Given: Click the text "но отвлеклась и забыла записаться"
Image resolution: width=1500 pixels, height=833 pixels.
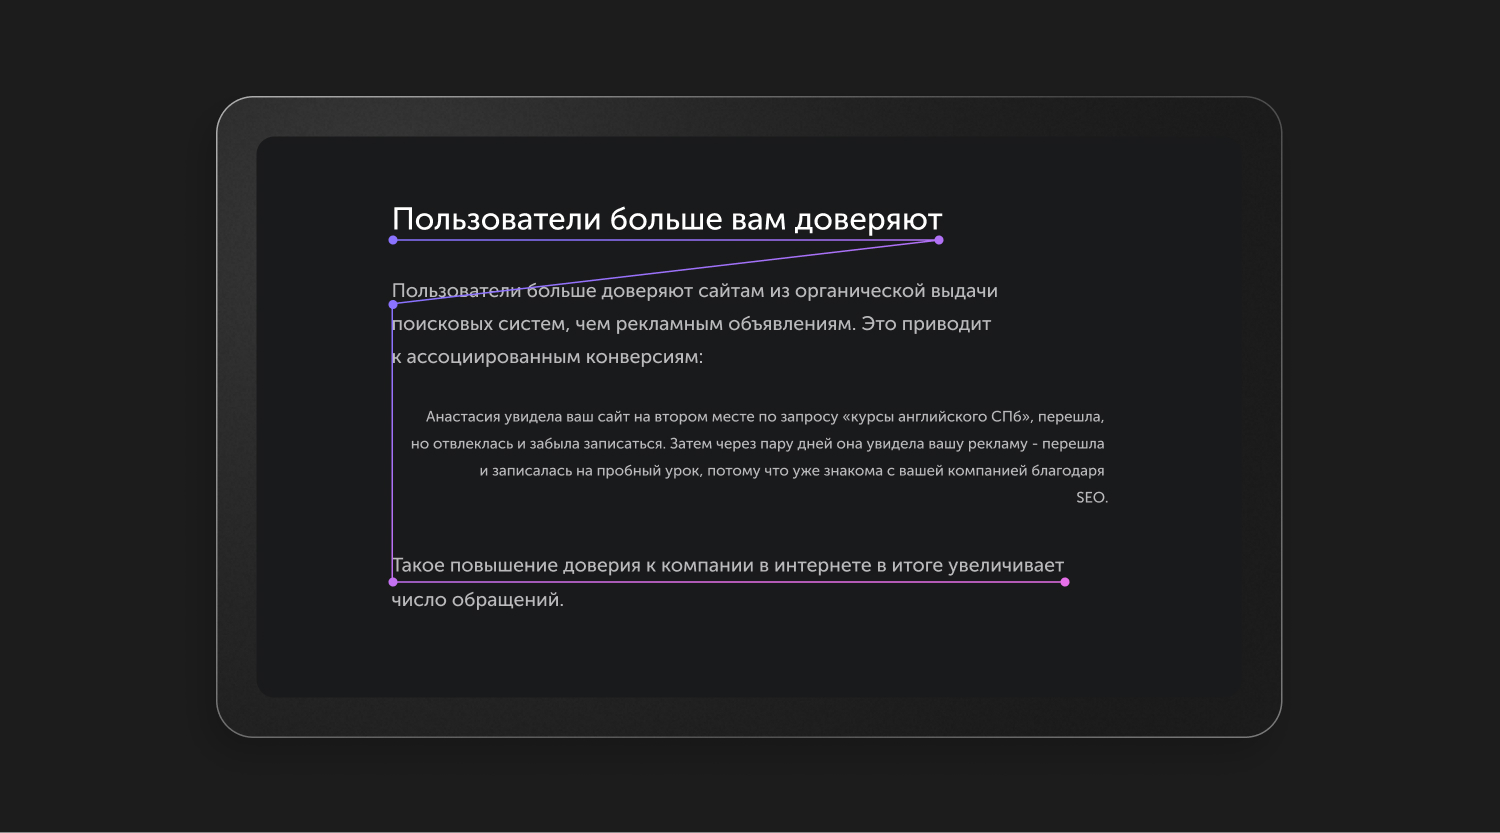Looking at the screenshot, I should pos(537,444).
